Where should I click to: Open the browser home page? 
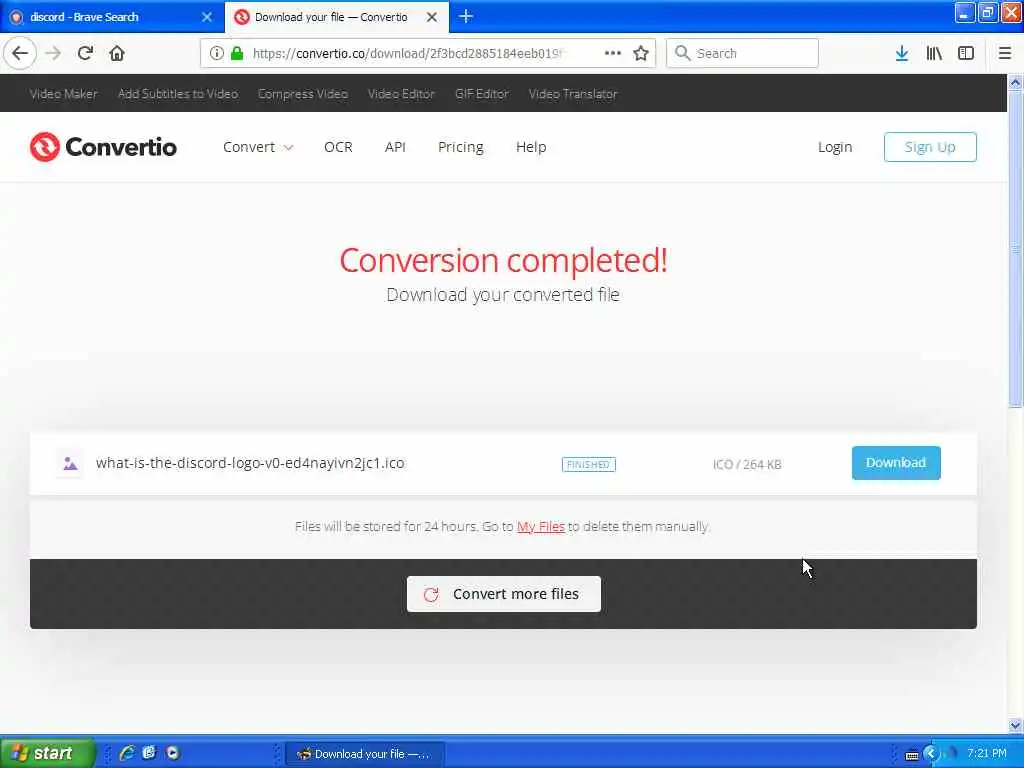[117, 53]
